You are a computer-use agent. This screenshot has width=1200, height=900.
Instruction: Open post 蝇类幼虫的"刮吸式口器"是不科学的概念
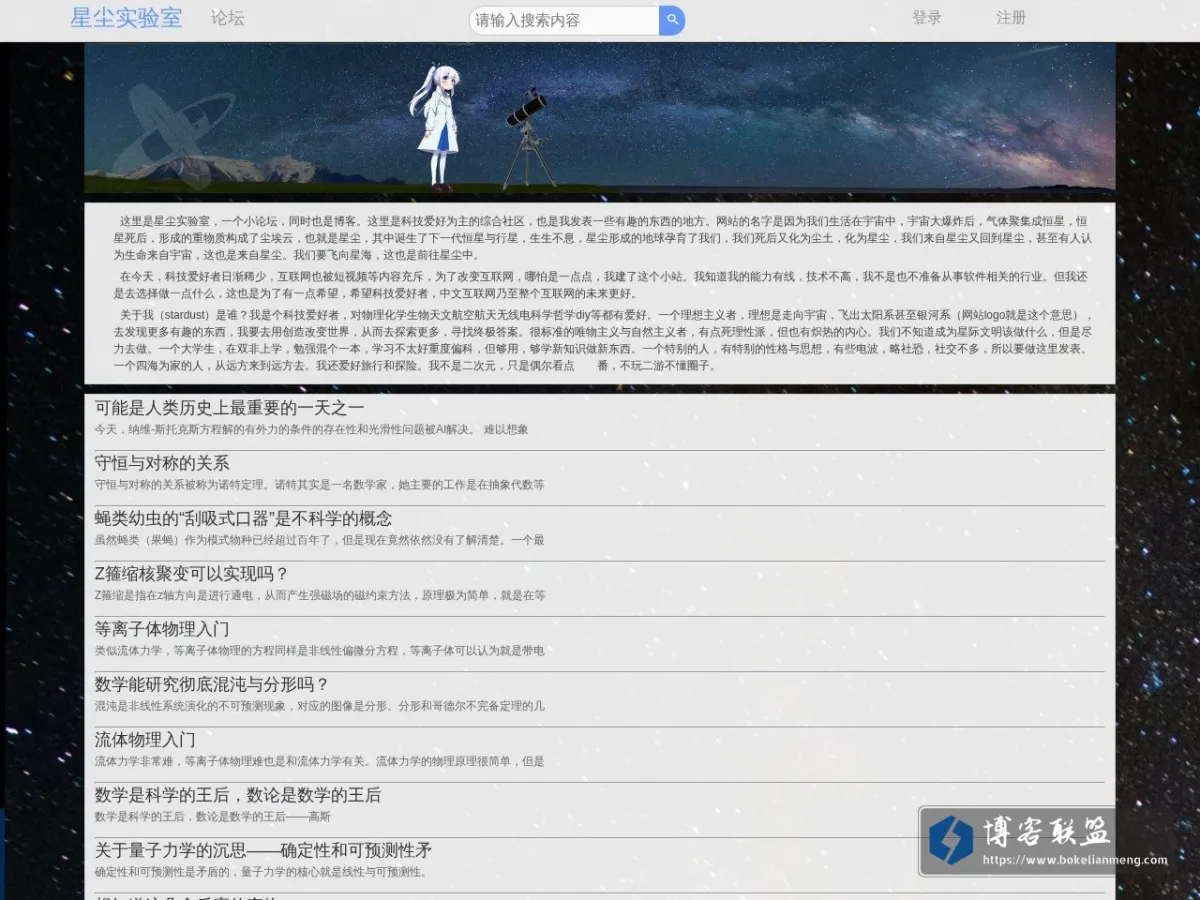(x=243, y=518)
